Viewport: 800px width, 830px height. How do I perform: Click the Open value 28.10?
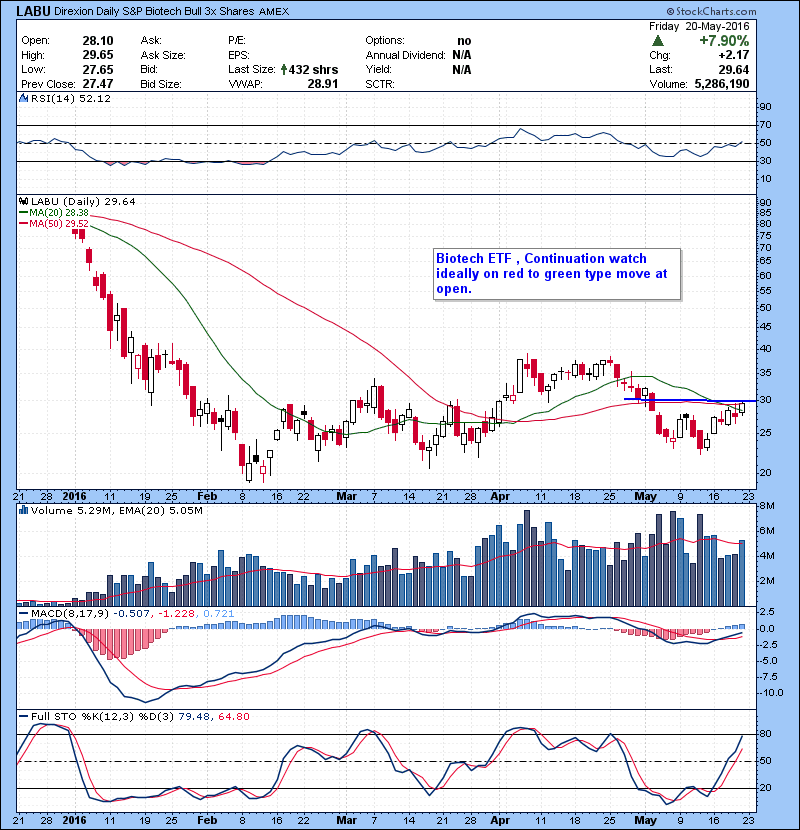(97, 41)
